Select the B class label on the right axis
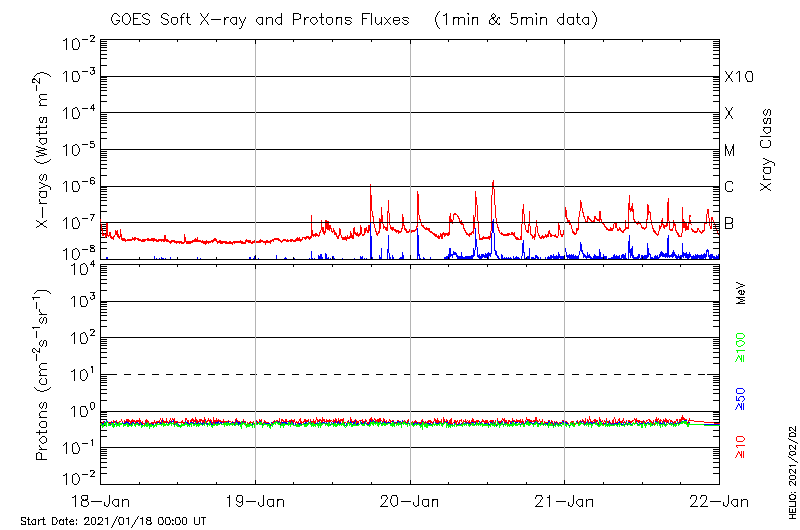The image size is (800, 530). [729, 223]
